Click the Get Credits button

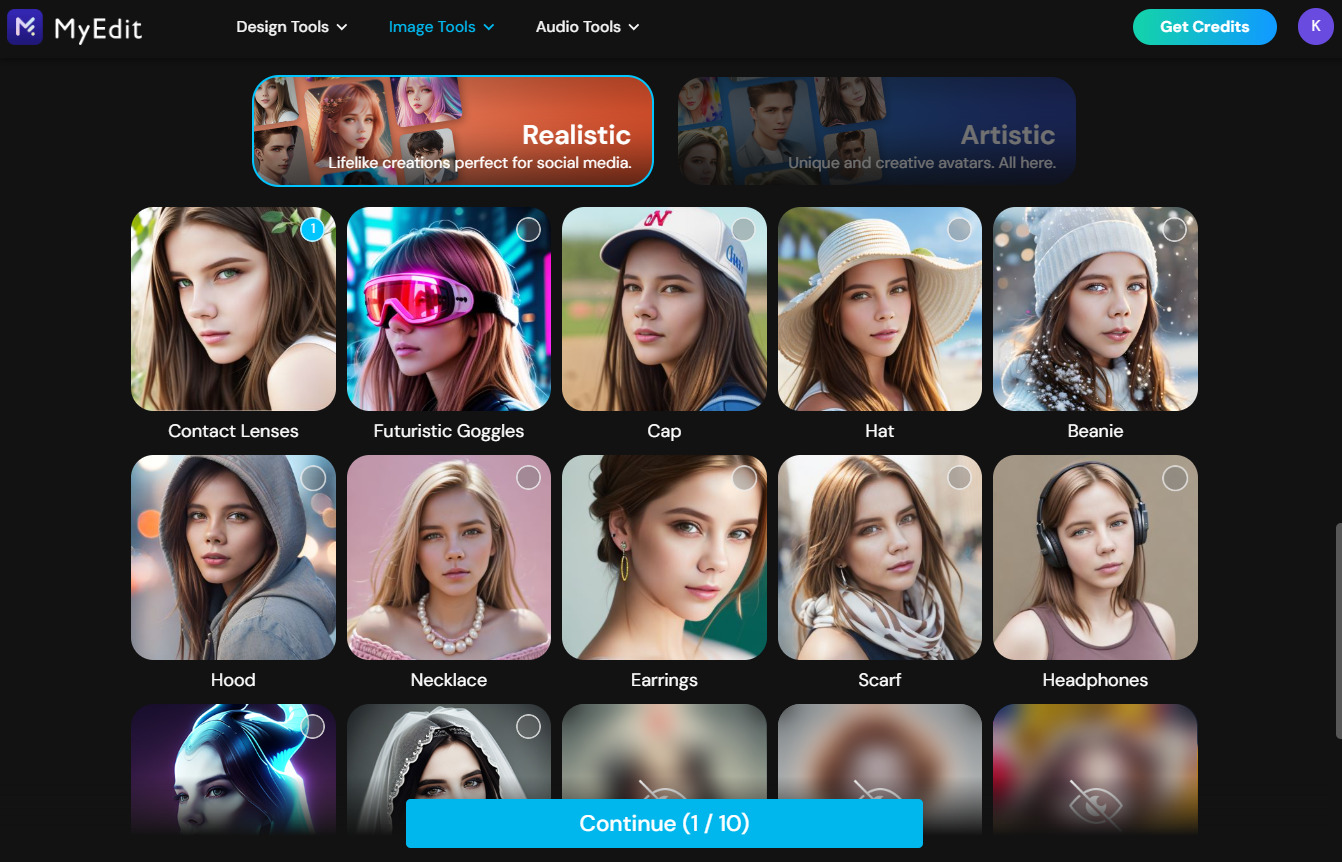1204,27
